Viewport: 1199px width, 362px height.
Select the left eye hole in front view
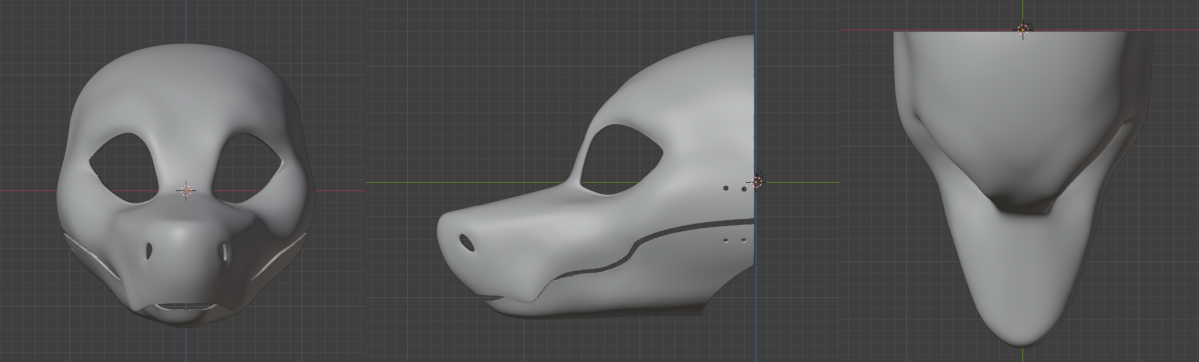point(125,168)
